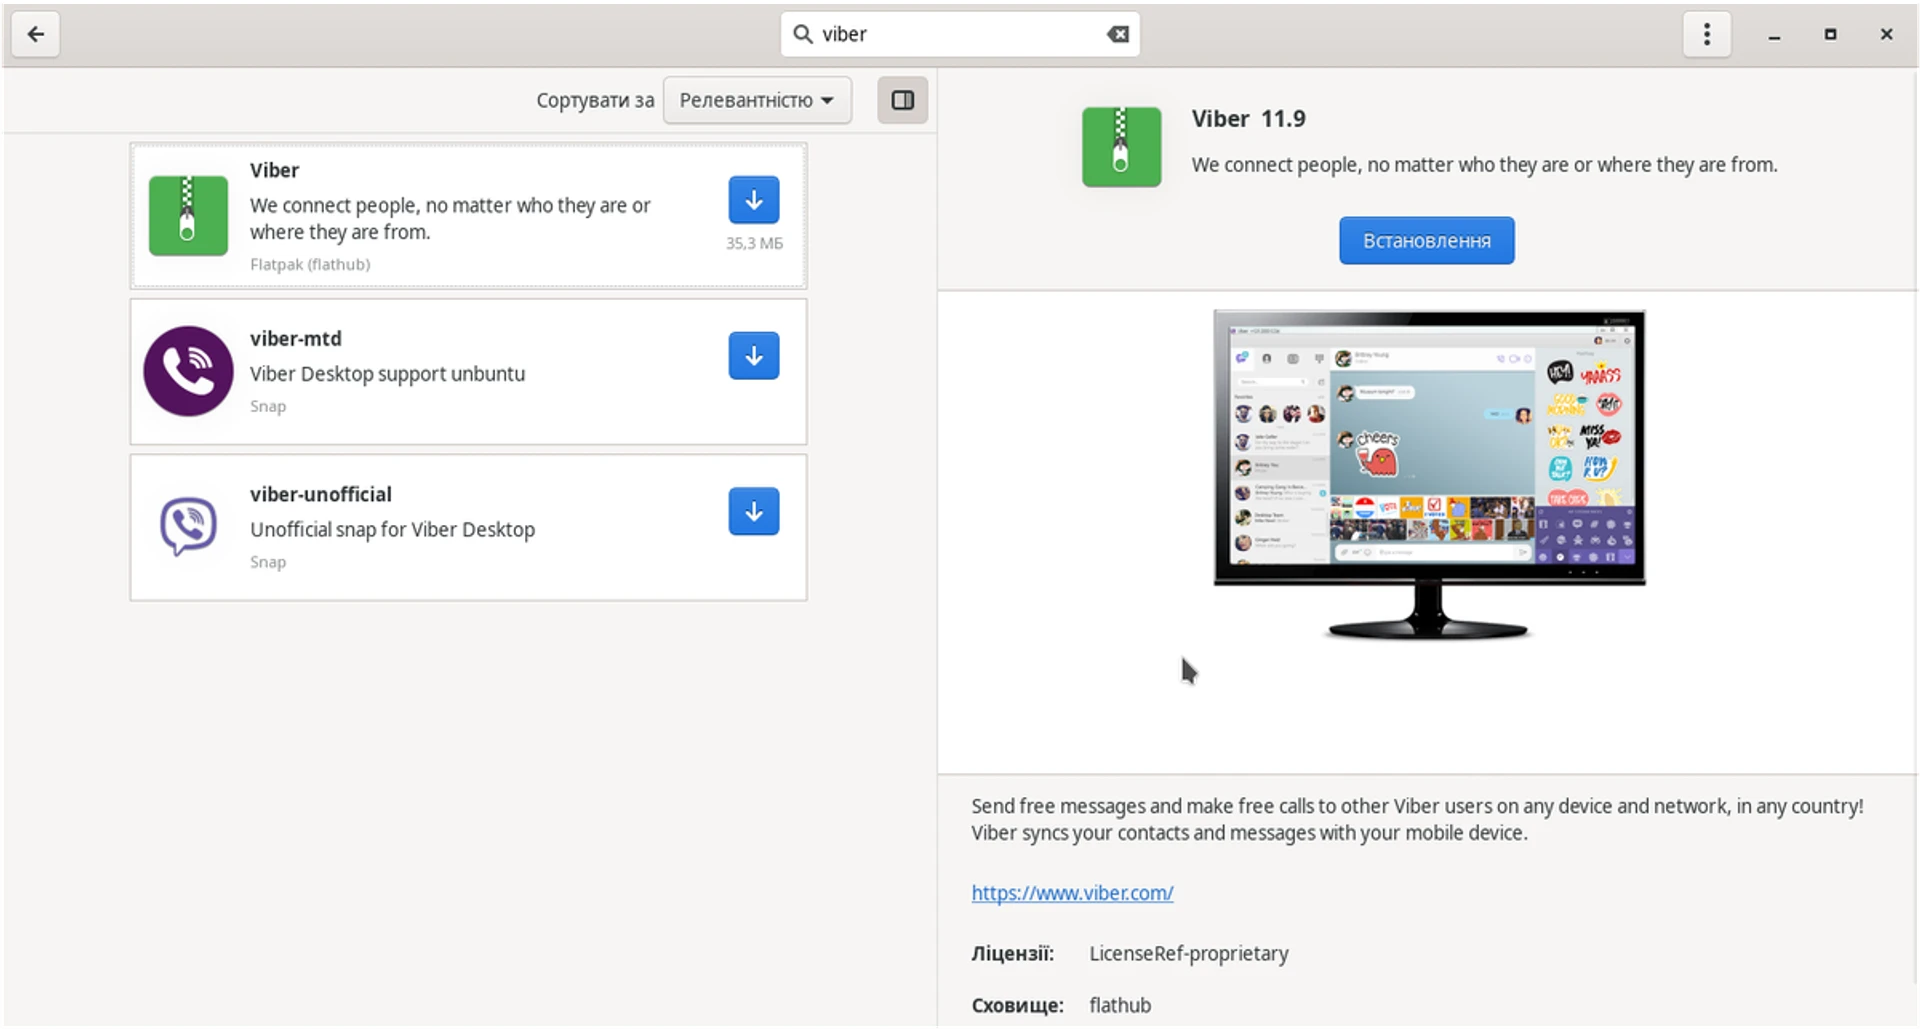Click the Unofficial snap for Viber Desktop text

tap(392, 530)
